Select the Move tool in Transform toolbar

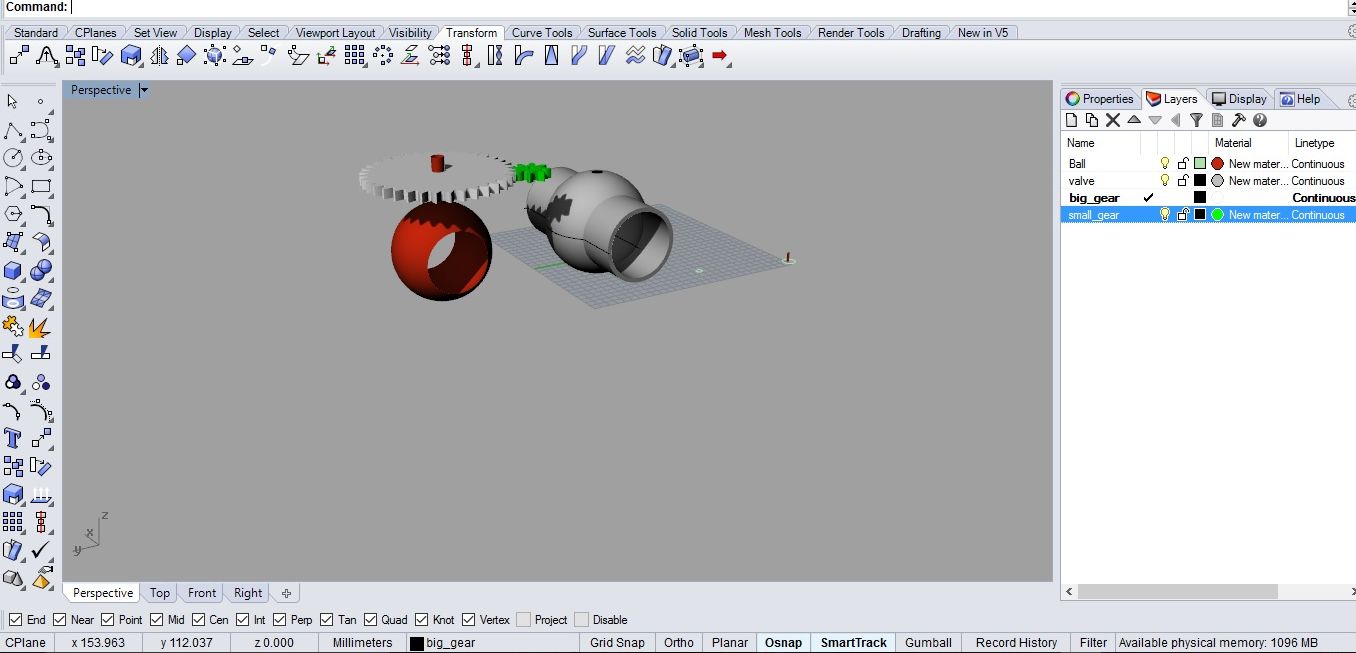click(x=18, y=56)
